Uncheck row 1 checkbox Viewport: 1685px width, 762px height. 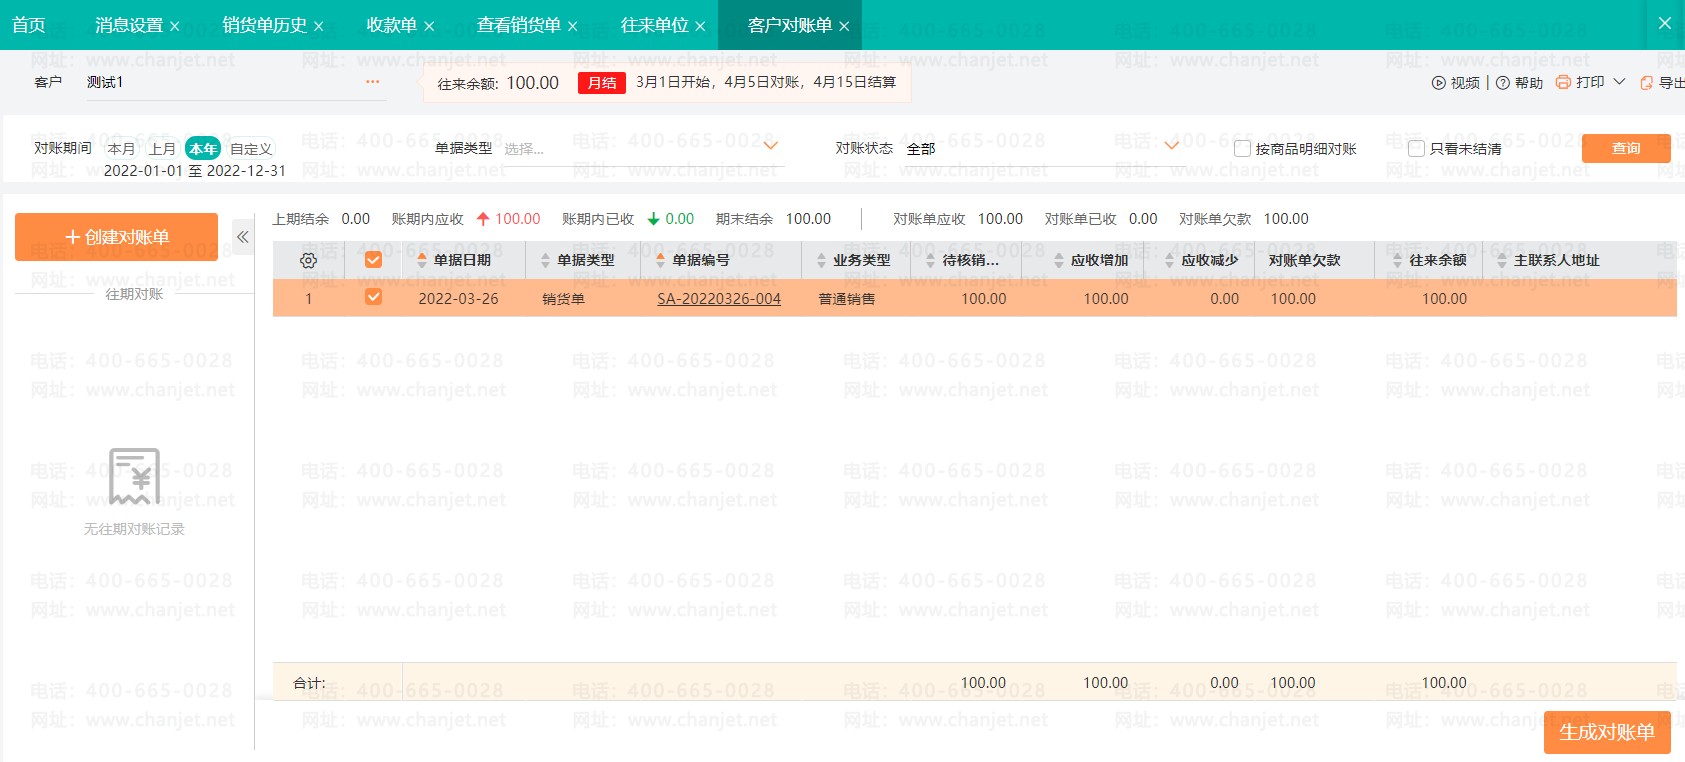[x=373, y=297]
